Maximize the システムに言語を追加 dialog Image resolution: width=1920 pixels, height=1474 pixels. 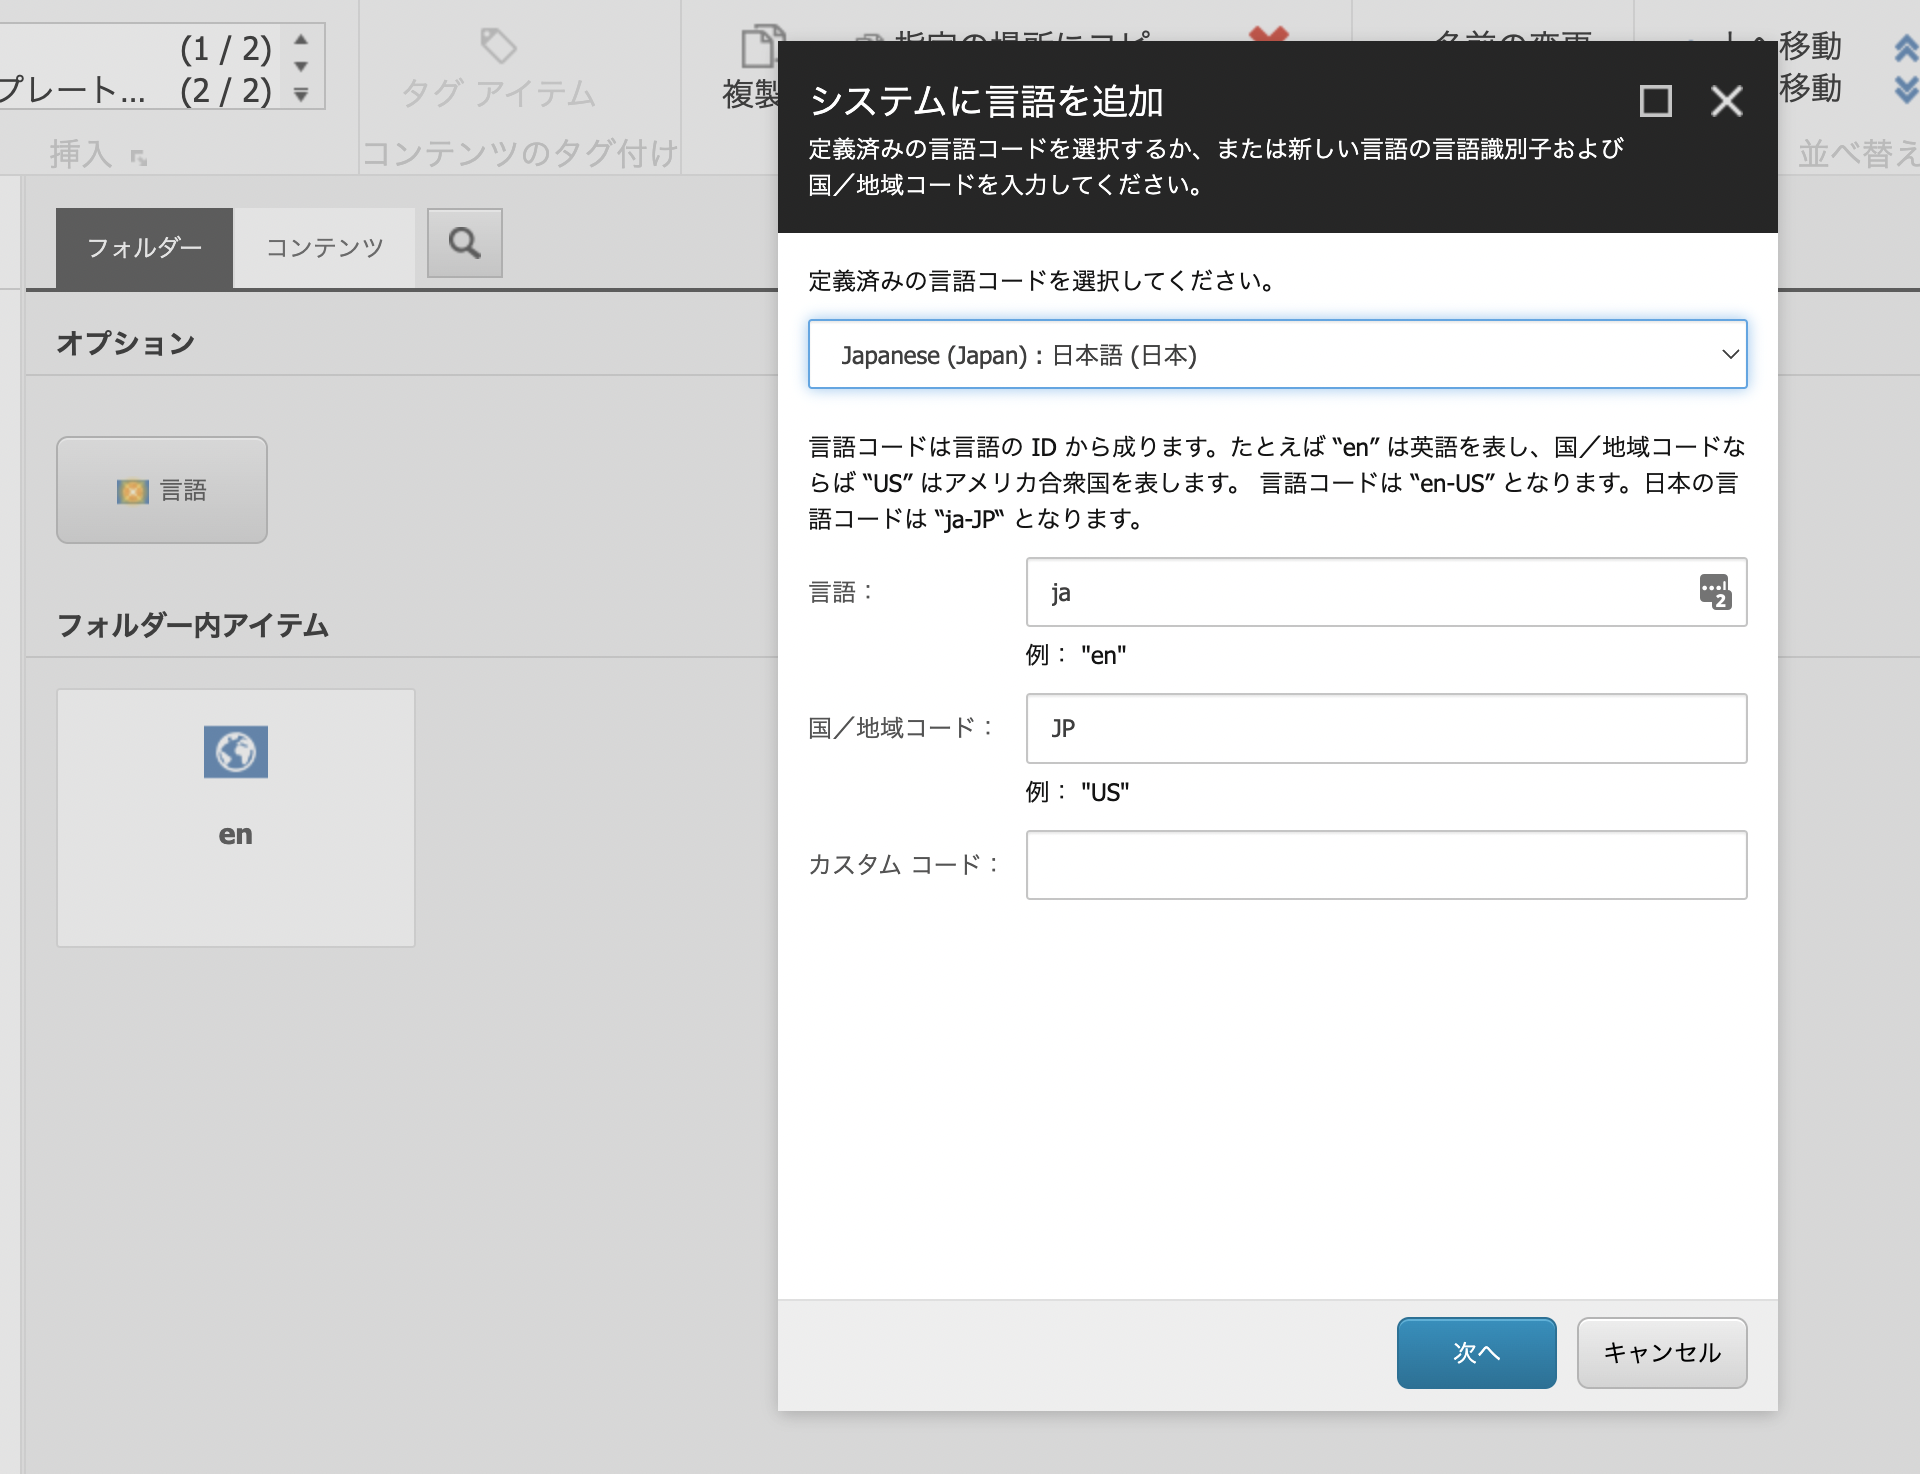[1655, 101]
